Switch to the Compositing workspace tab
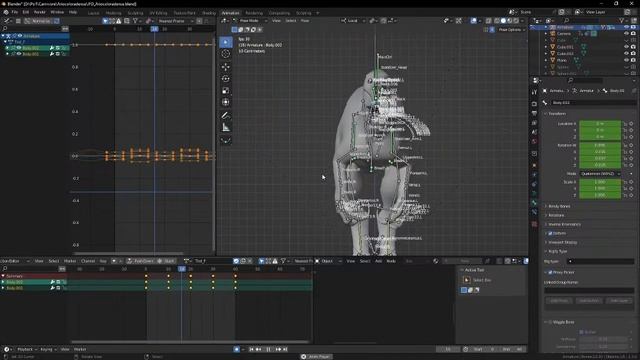 [x=279, y=13]
